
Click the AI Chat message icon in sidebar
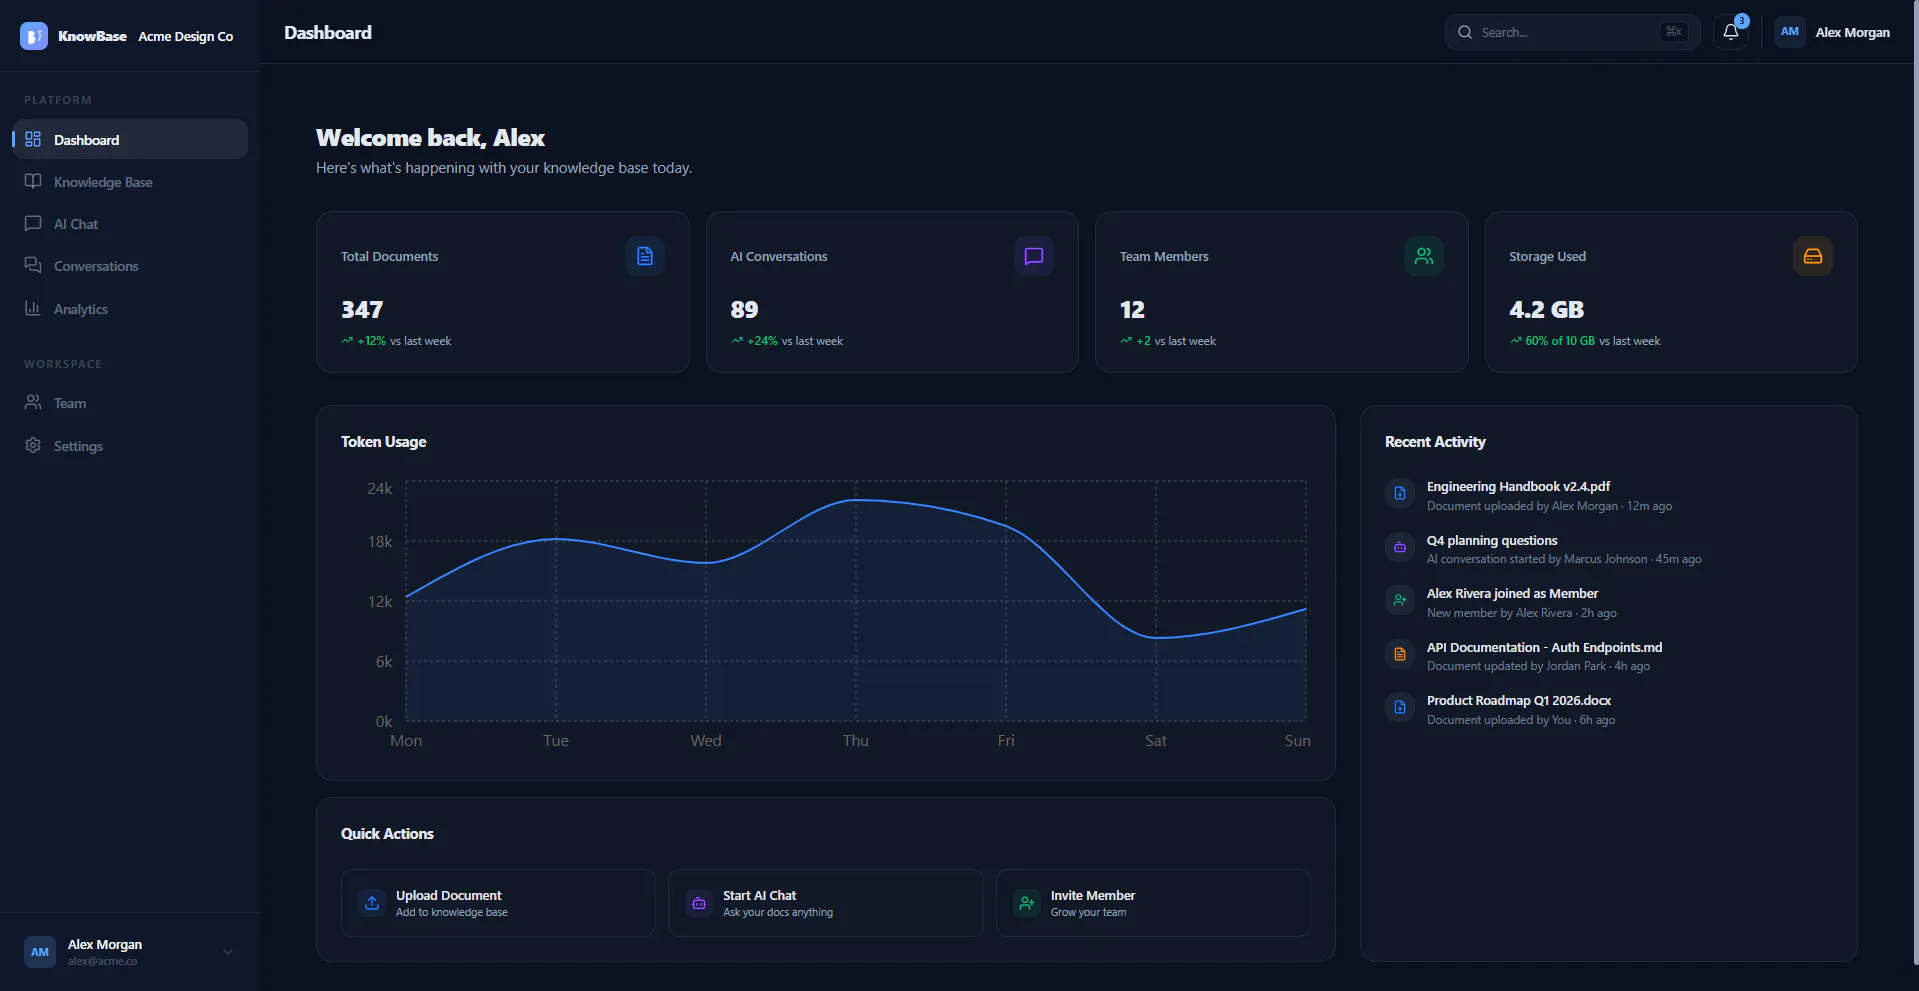tap(33, 223)
